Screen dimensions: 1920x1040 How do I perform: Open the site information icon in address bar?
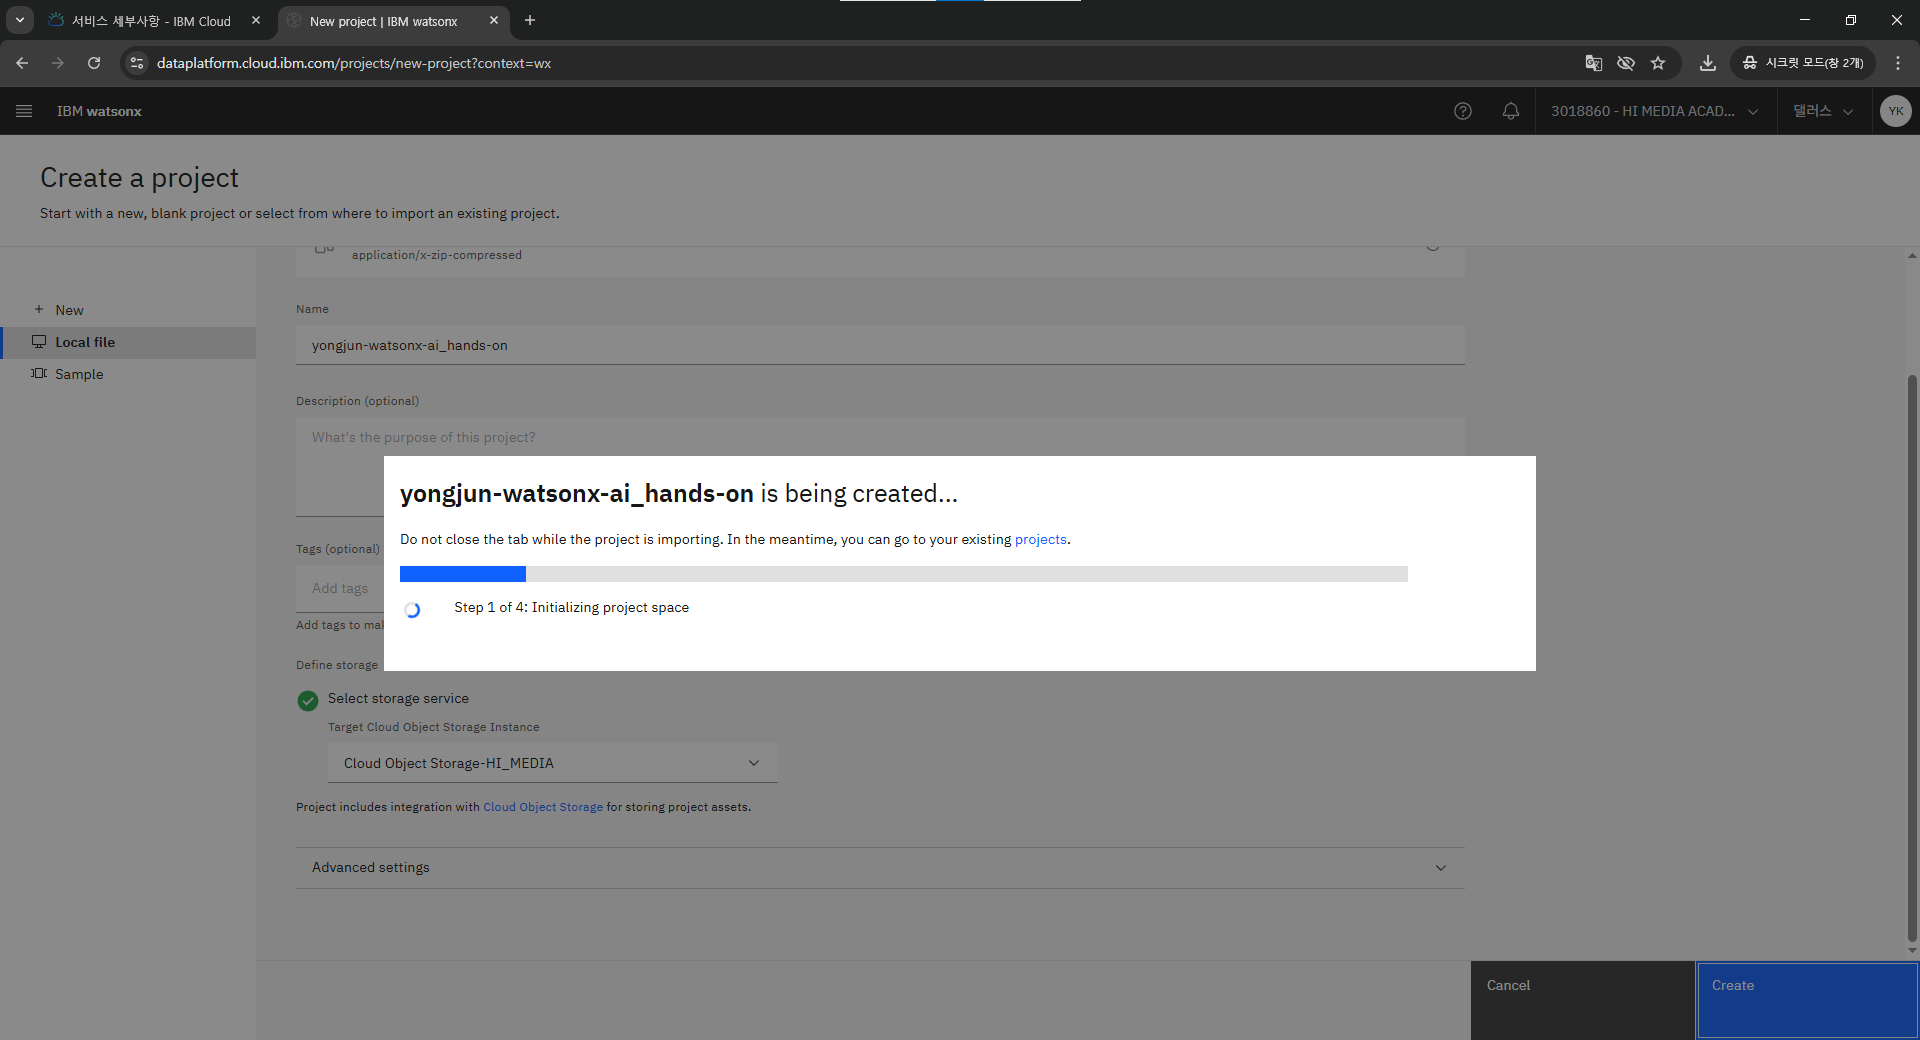tap(137, 63)
